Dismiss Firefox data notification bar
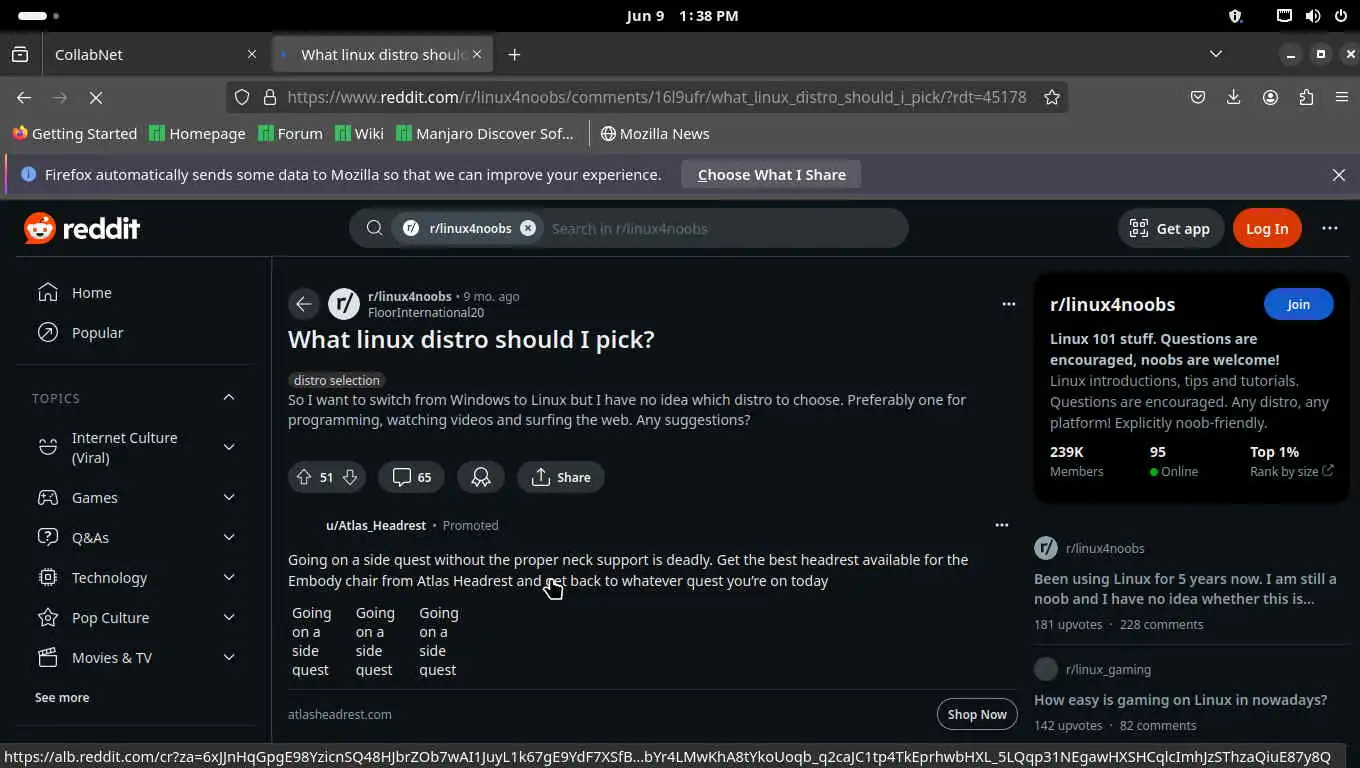This screenshot has width=1360, height=768. (1339, 174)
